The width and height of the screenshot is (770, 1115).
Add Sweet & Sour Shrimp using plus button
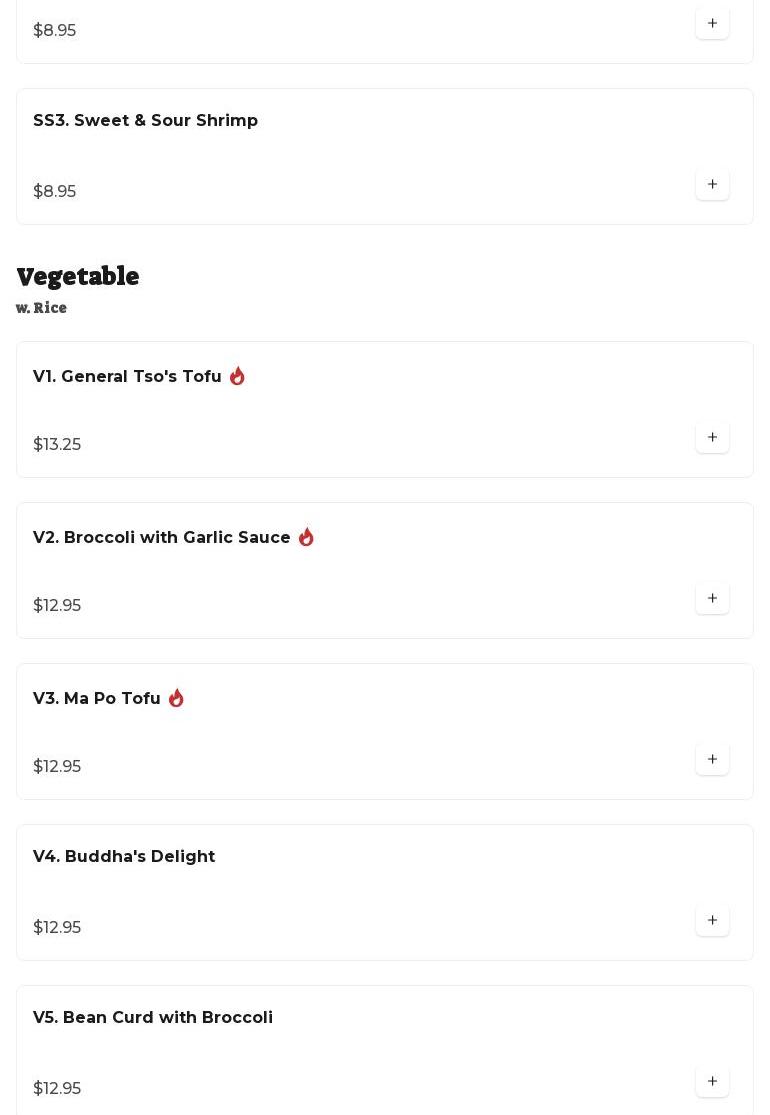click(712, 185)
